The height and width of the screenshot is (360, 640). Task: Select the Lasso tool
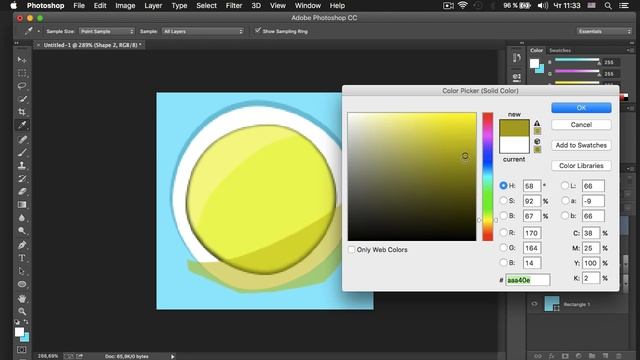click(22, 86)
